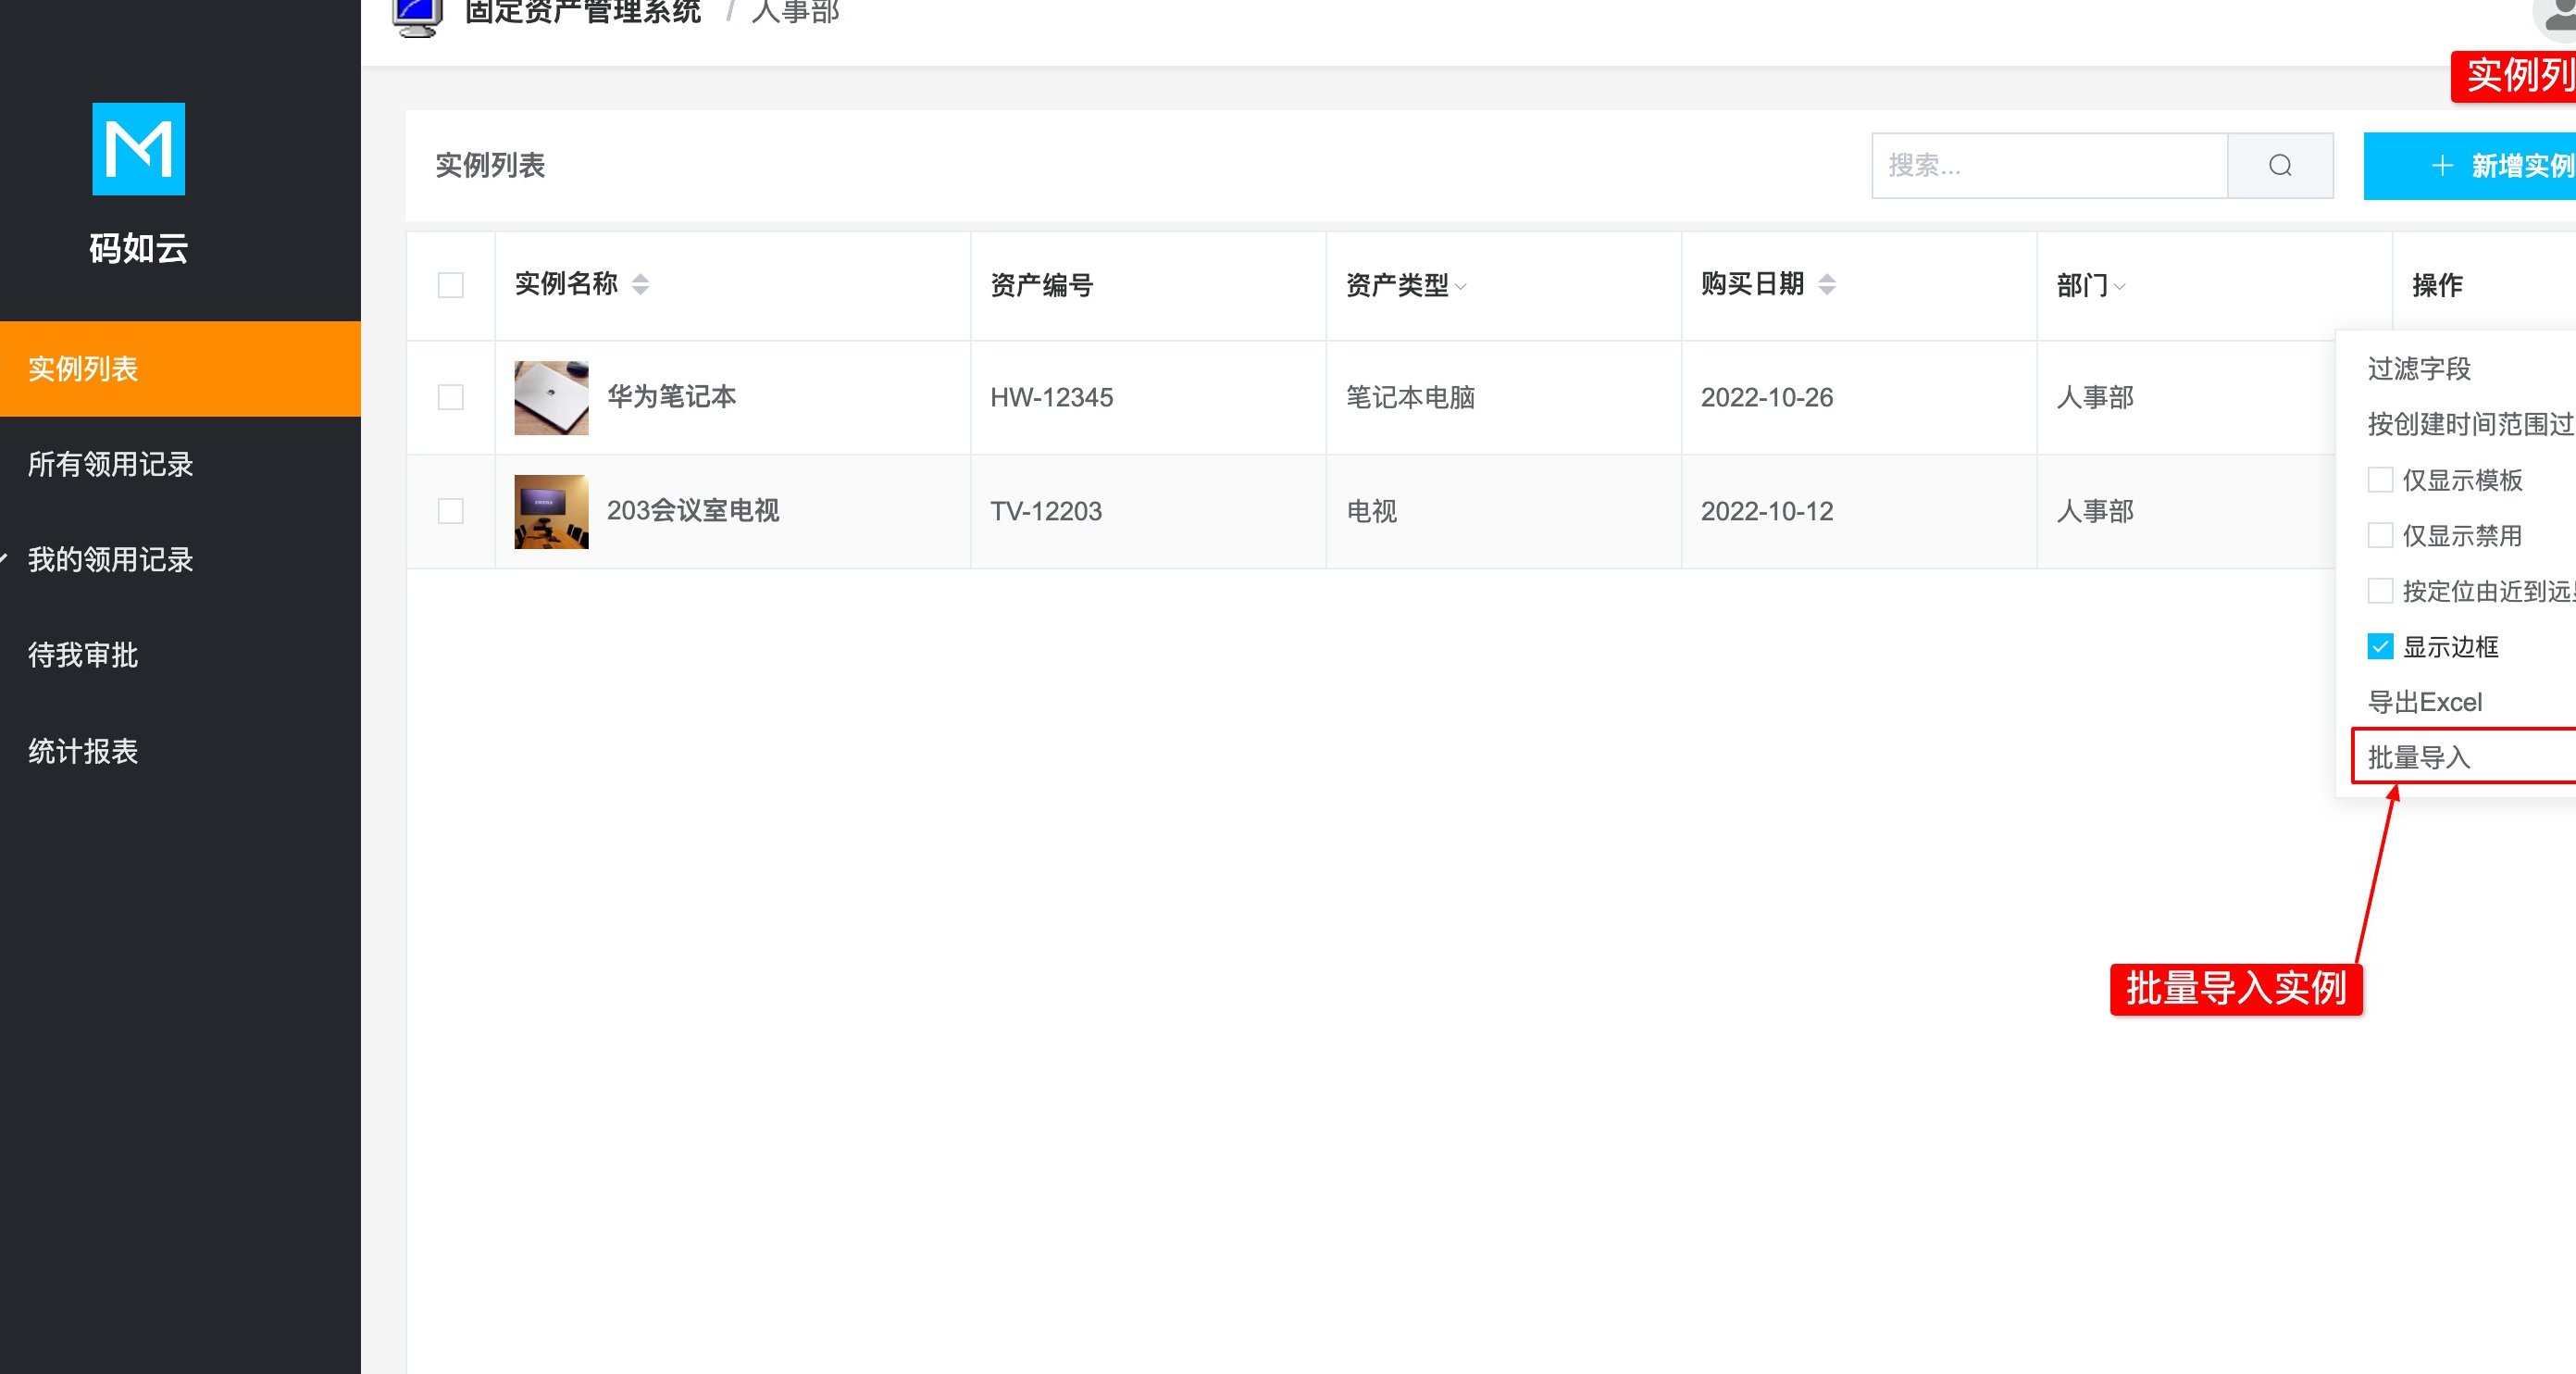Click 人事部 in 华为笔记本 row
This screenshot has width=2576, height=1374.
2095,397
